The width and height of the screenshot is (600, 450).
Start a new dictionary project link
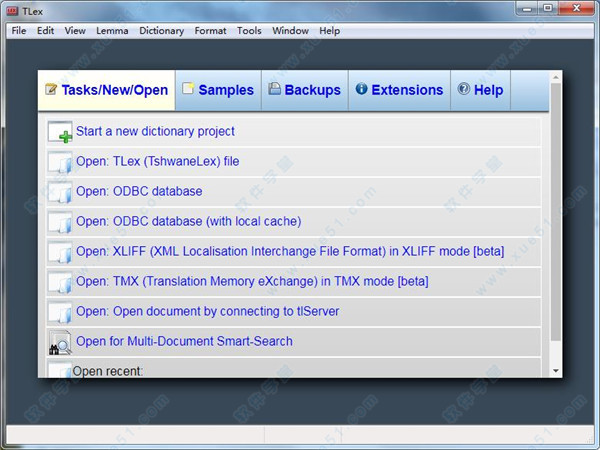pos(155,131)
